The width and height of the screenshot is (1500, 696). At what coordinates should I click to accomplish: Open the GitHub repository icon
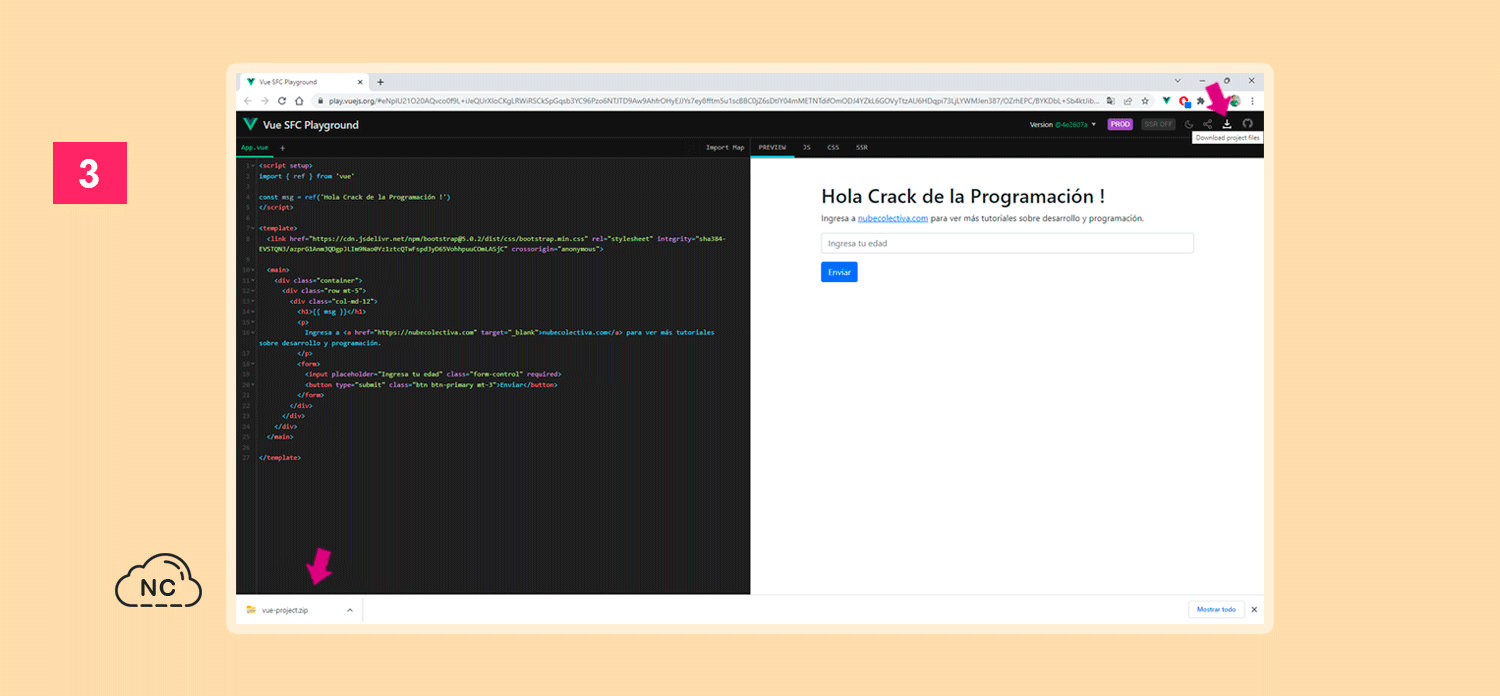click(1247, 125)
